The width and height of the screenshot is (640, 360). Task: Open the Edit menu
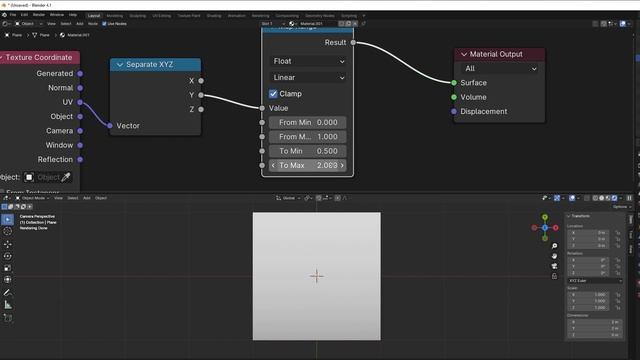pos(24,15)
